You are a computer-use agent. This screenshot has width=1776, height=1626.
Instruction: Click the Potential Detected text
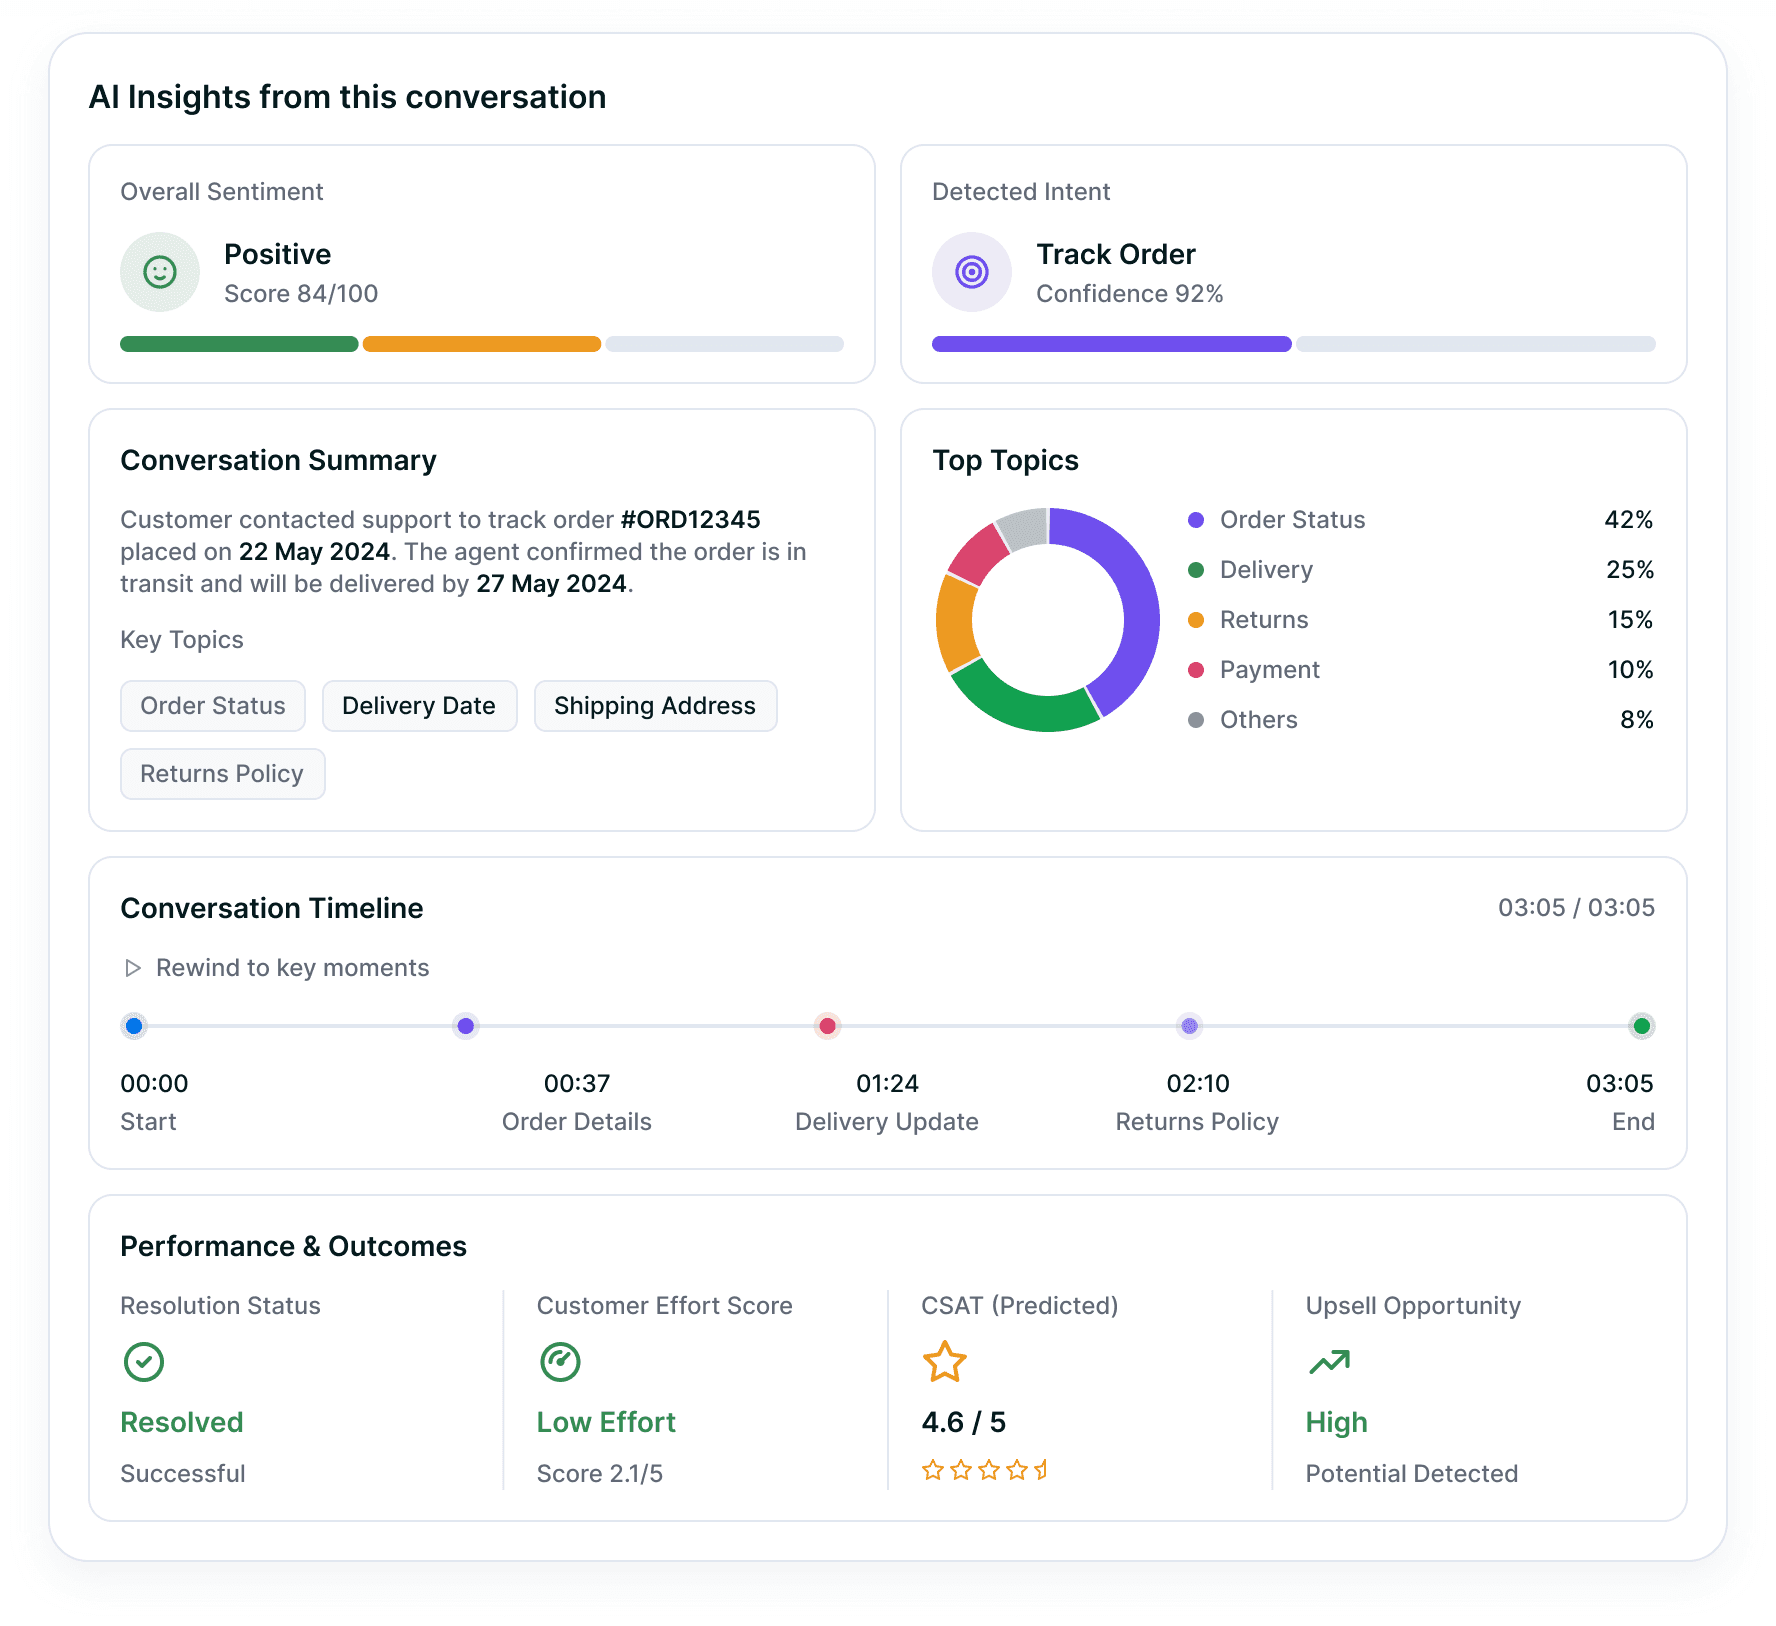[1412, 1474]
